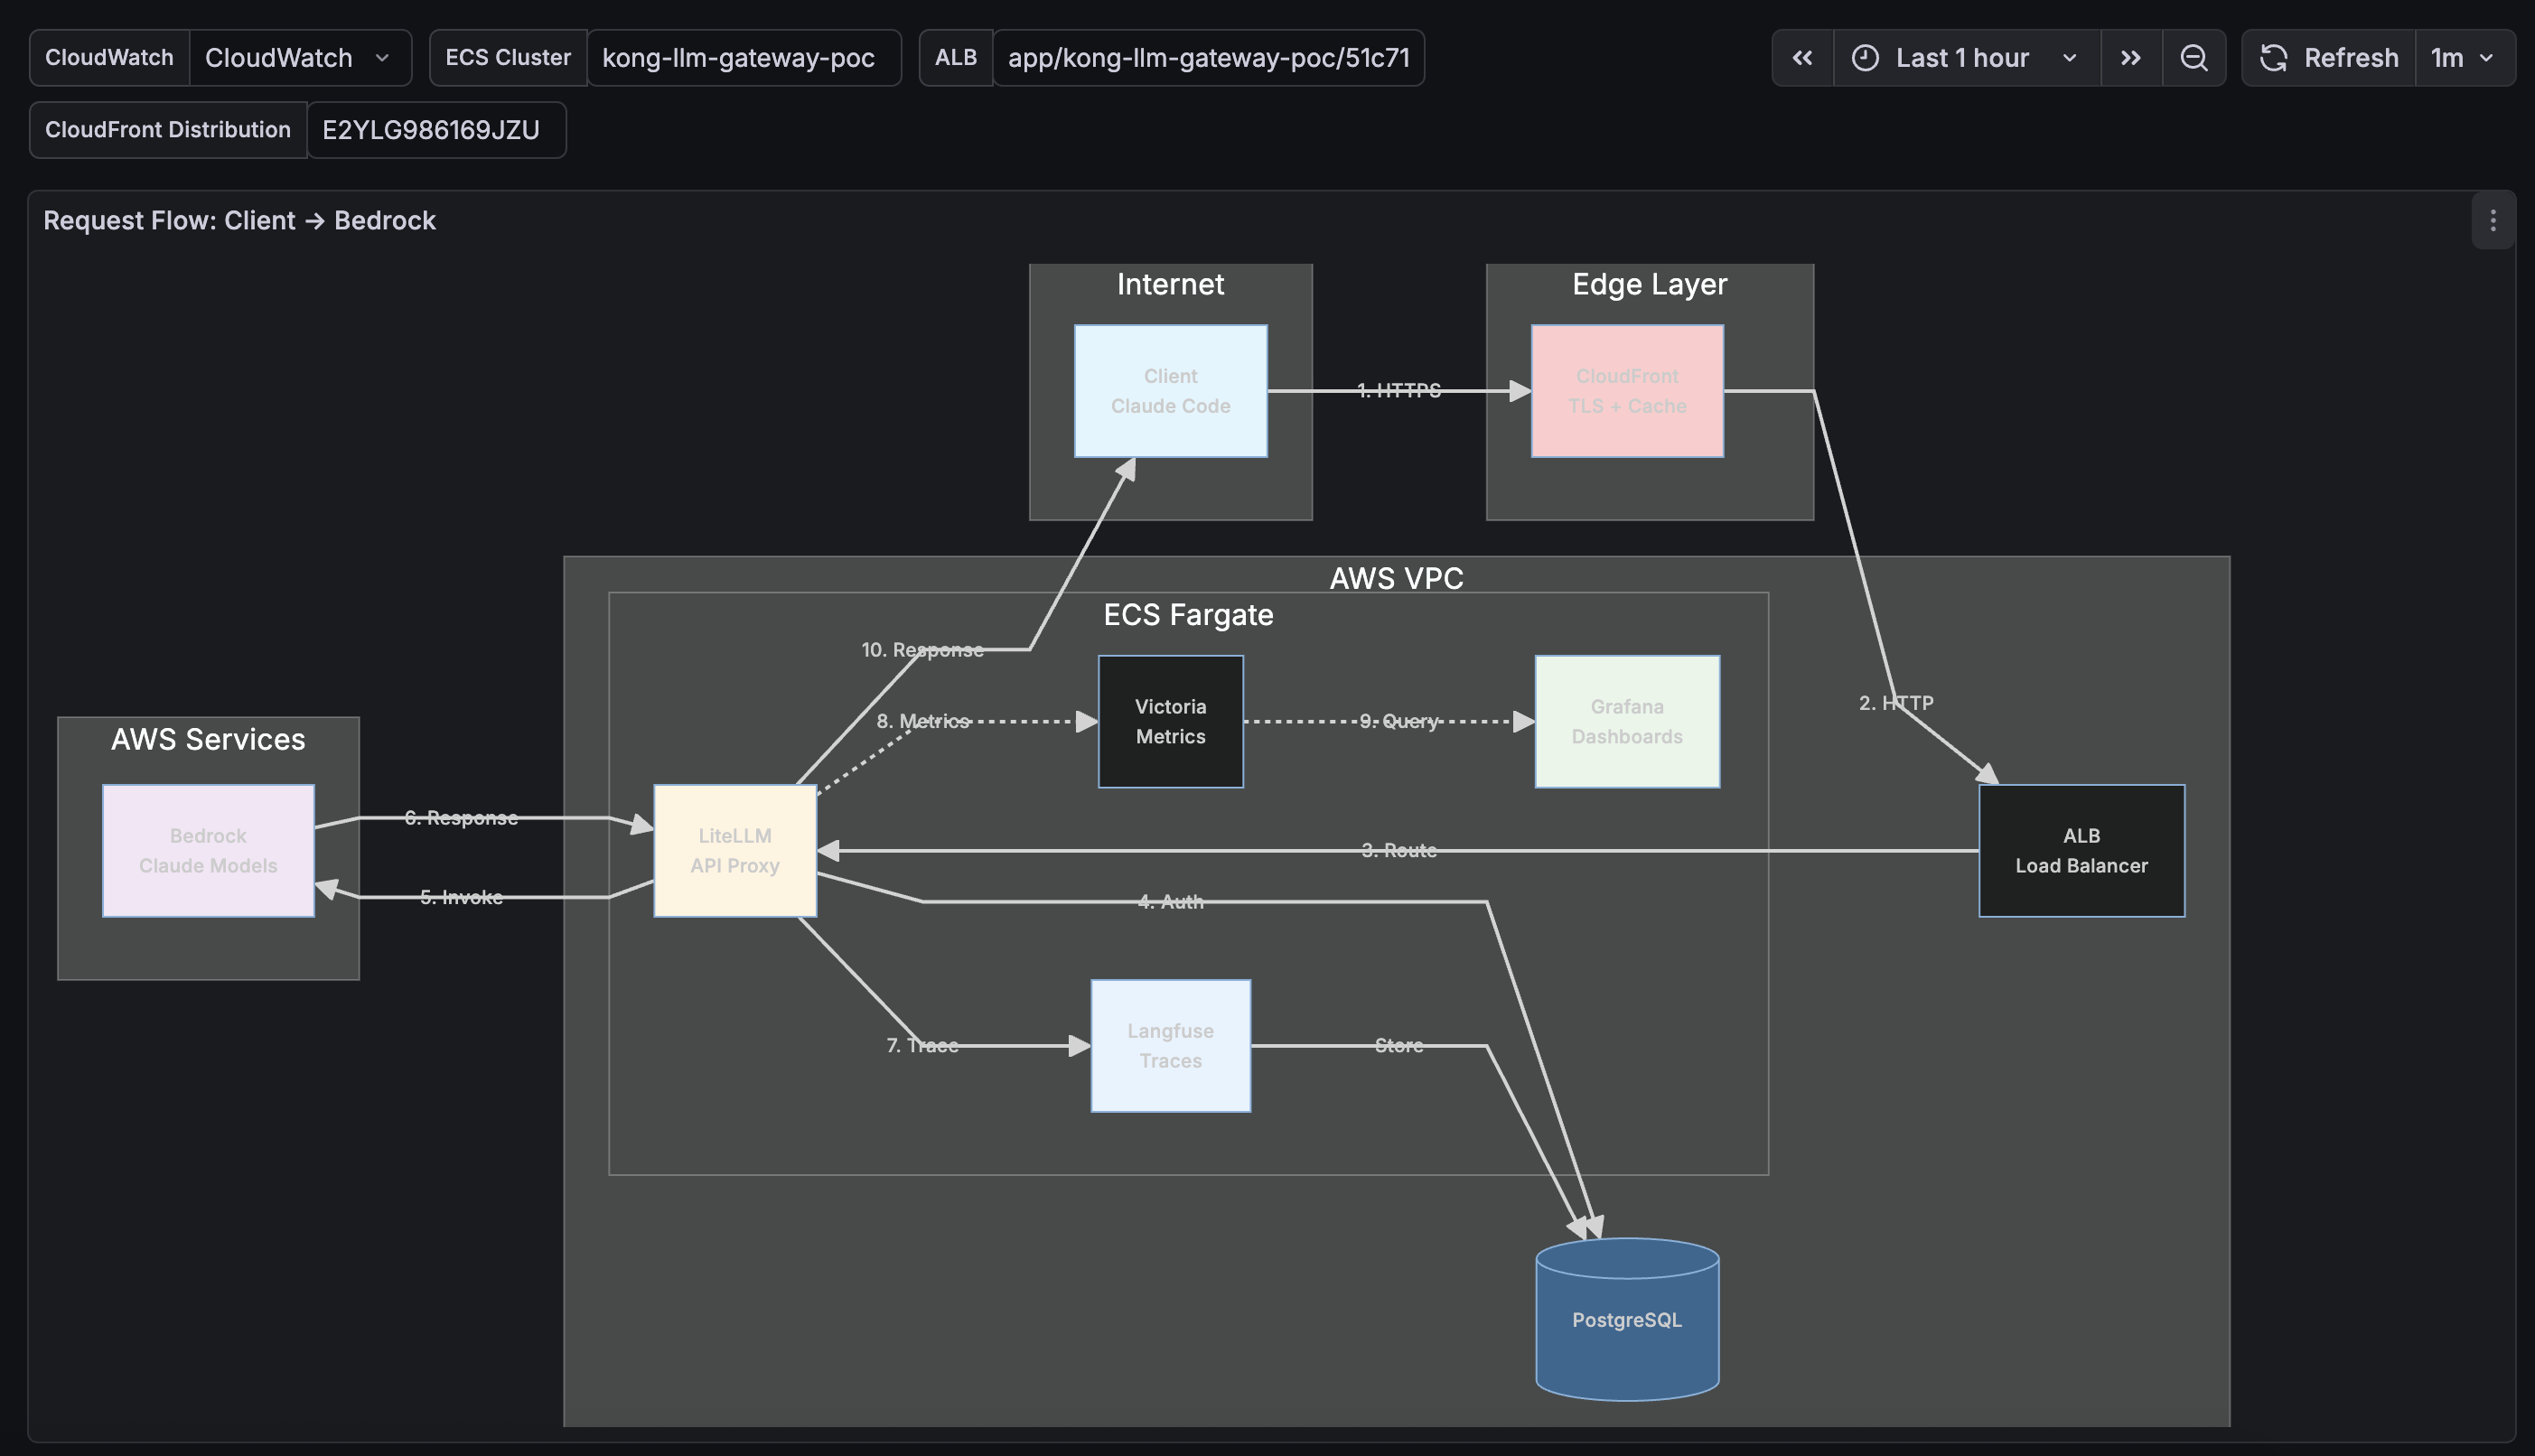Click the '6. Response' edge label
2535x1456 pixels.
(x=461, y=817)
